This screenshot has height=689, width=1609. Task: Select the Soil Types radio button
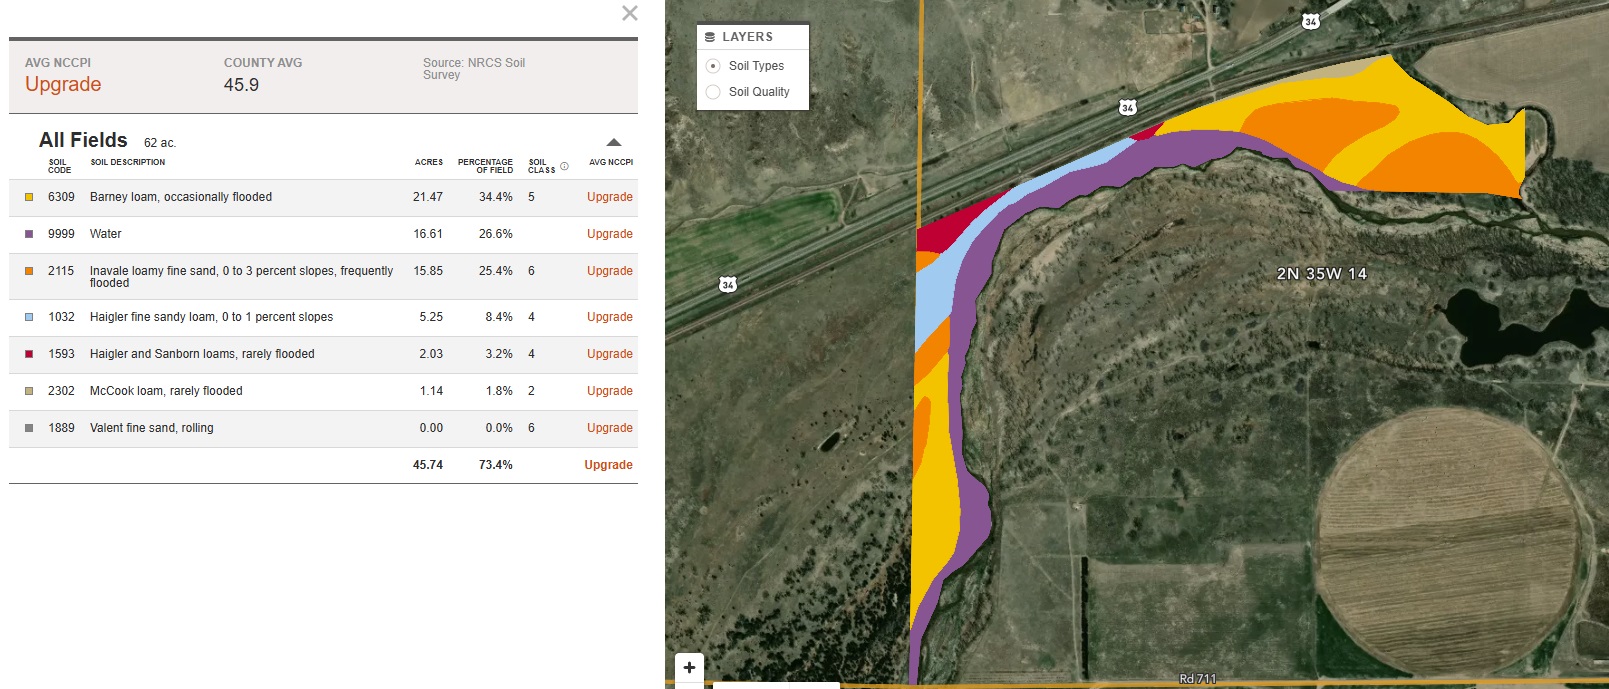713,66
